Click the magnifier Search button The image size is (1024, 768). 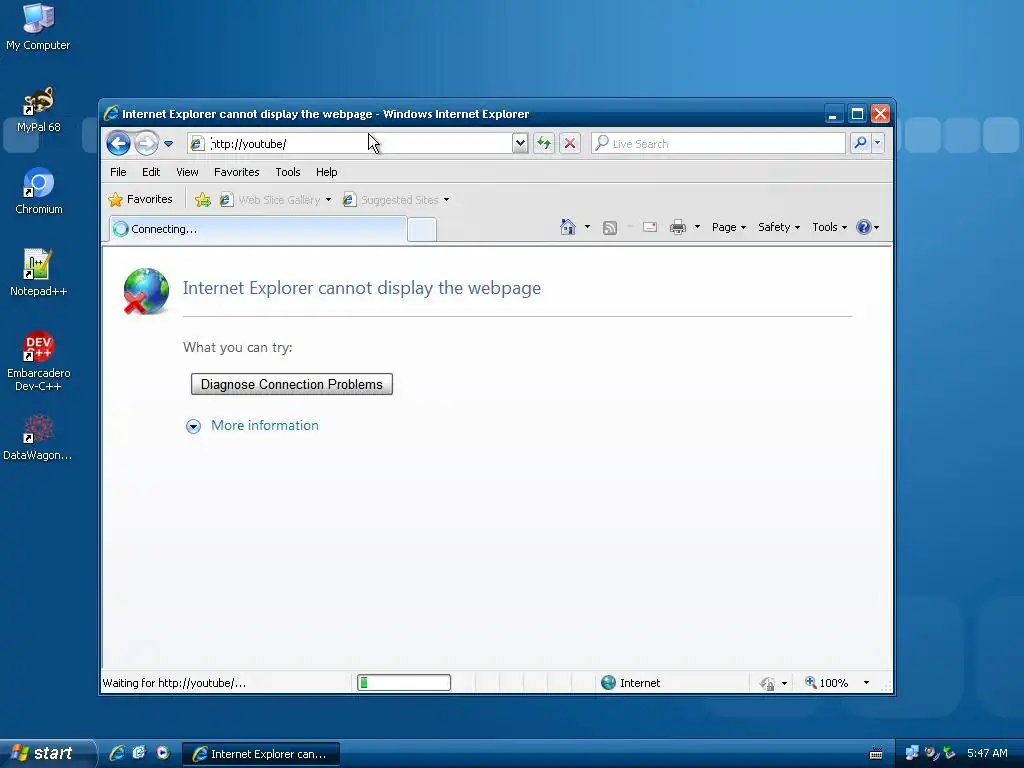click(x=860, y=143)
